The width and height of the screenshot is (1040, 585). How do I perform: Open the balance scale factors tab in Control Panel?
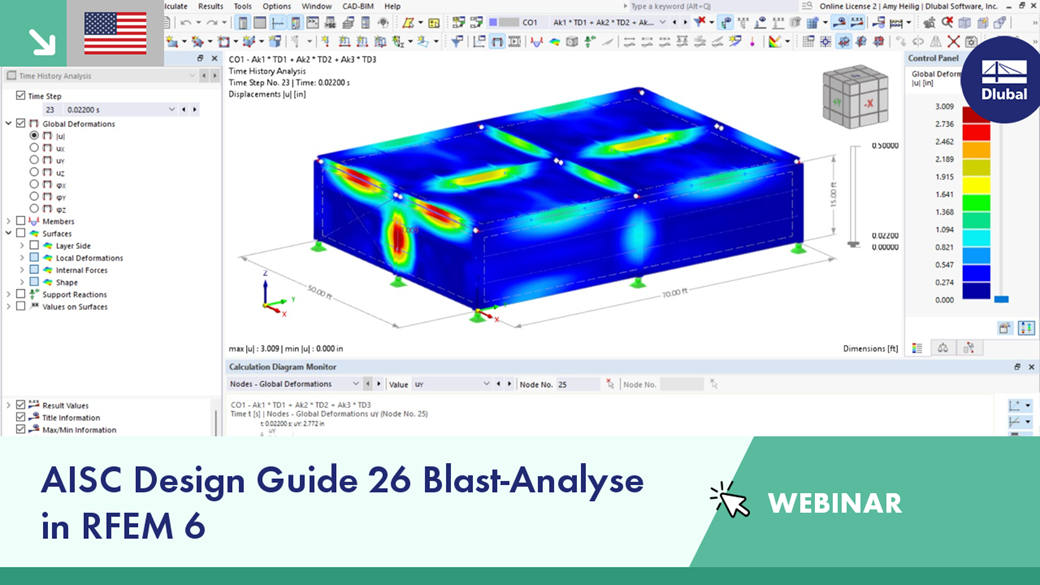942,348
